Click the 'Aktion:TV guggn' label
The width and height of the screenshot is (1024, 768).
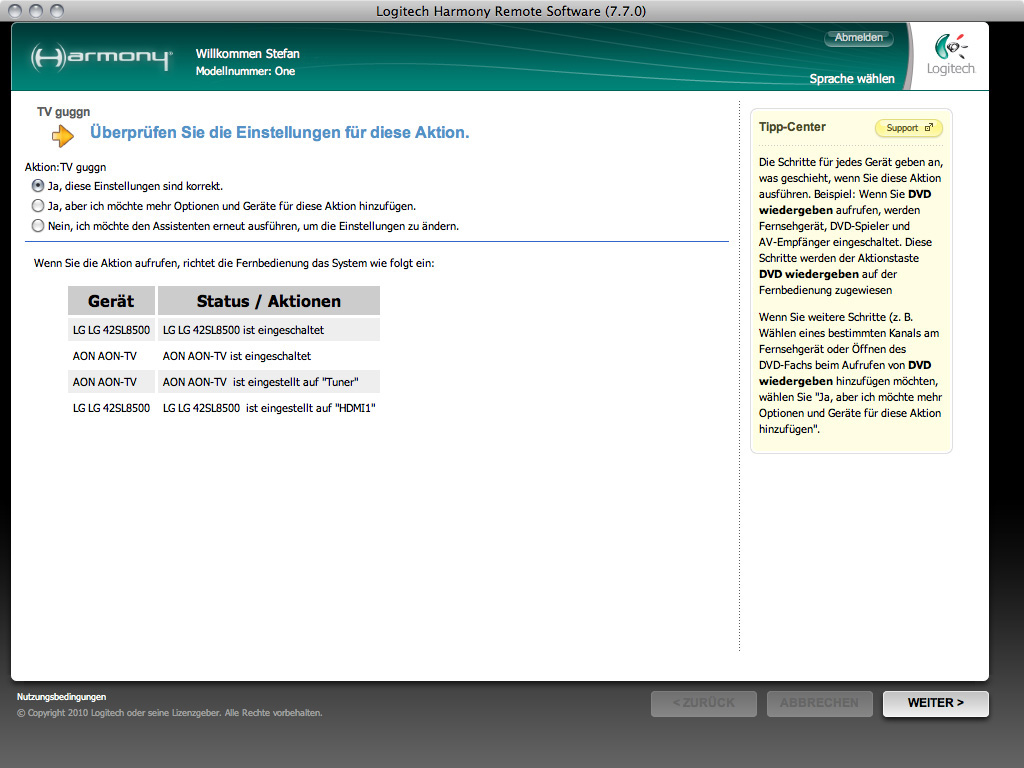click(65, 167)
